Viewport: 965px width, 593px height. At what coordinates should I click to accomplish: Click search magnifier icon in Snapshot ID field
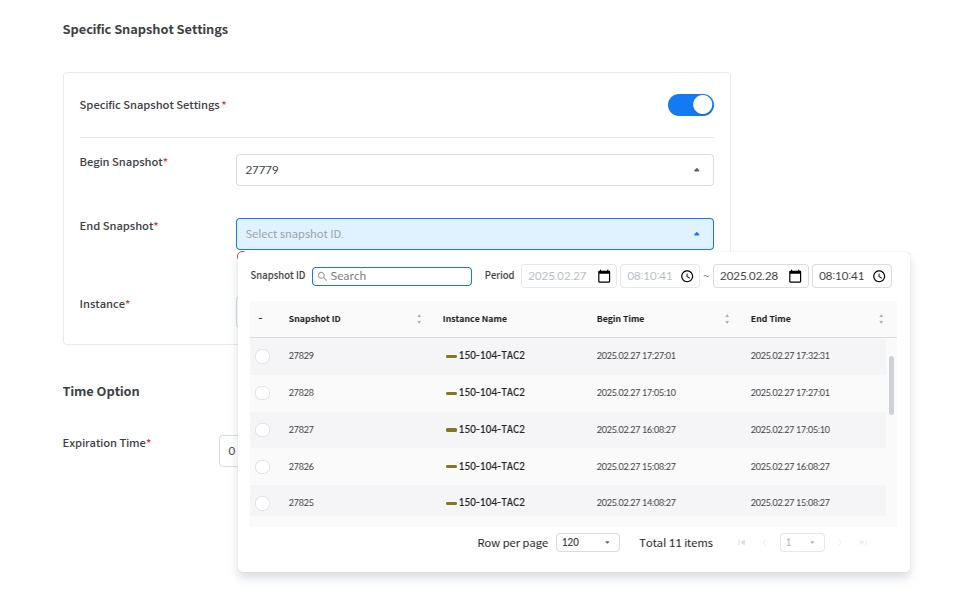coord(322,276)
